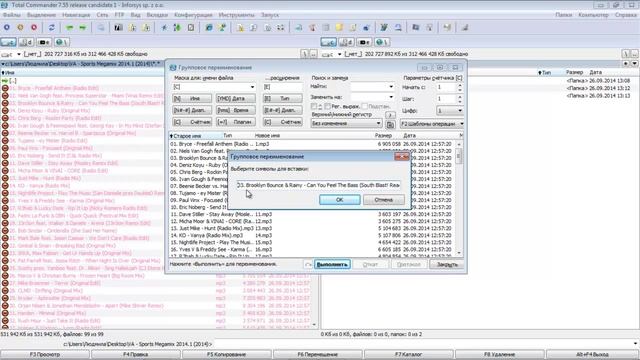Click the [=?] Плагин button

(236, 122)
